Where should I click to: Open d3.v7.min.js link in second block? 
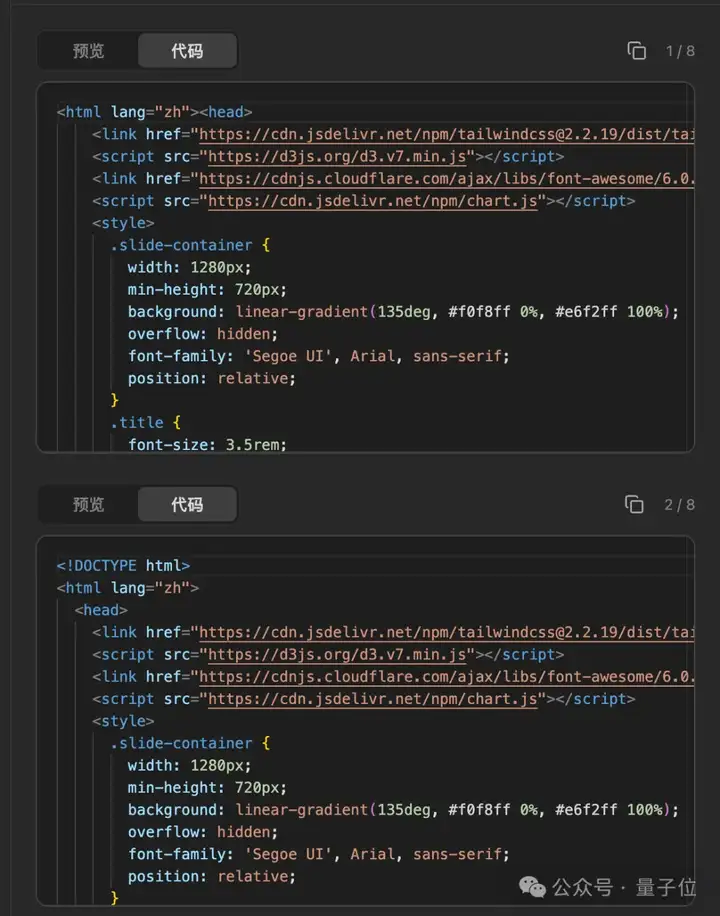pyautogui.click(x=337, y=654)
